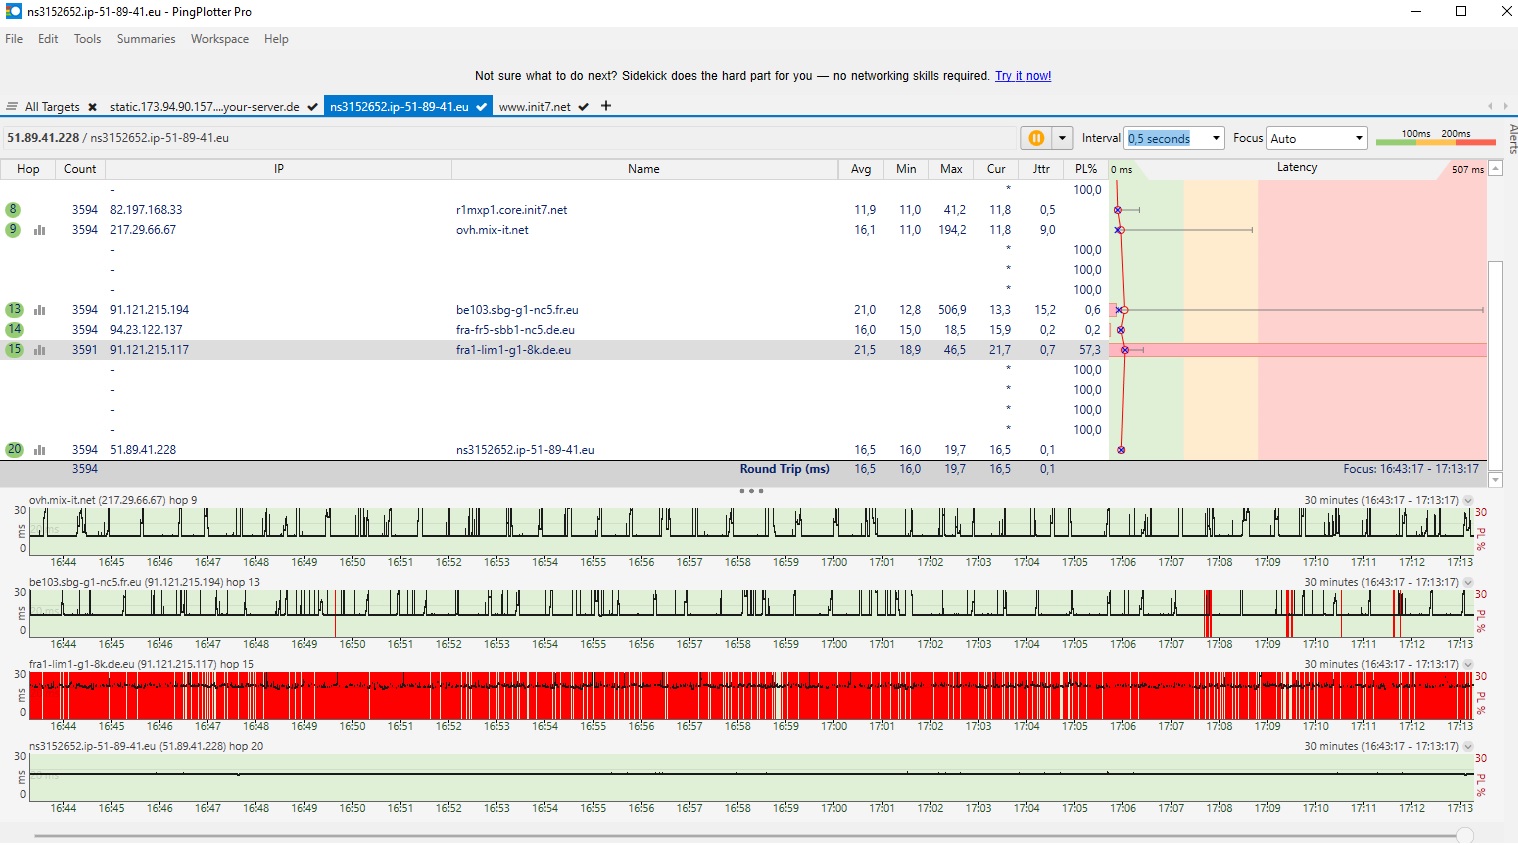Open the Workspace menu
The image size is (1518, 845).
(x=220, y=39)
